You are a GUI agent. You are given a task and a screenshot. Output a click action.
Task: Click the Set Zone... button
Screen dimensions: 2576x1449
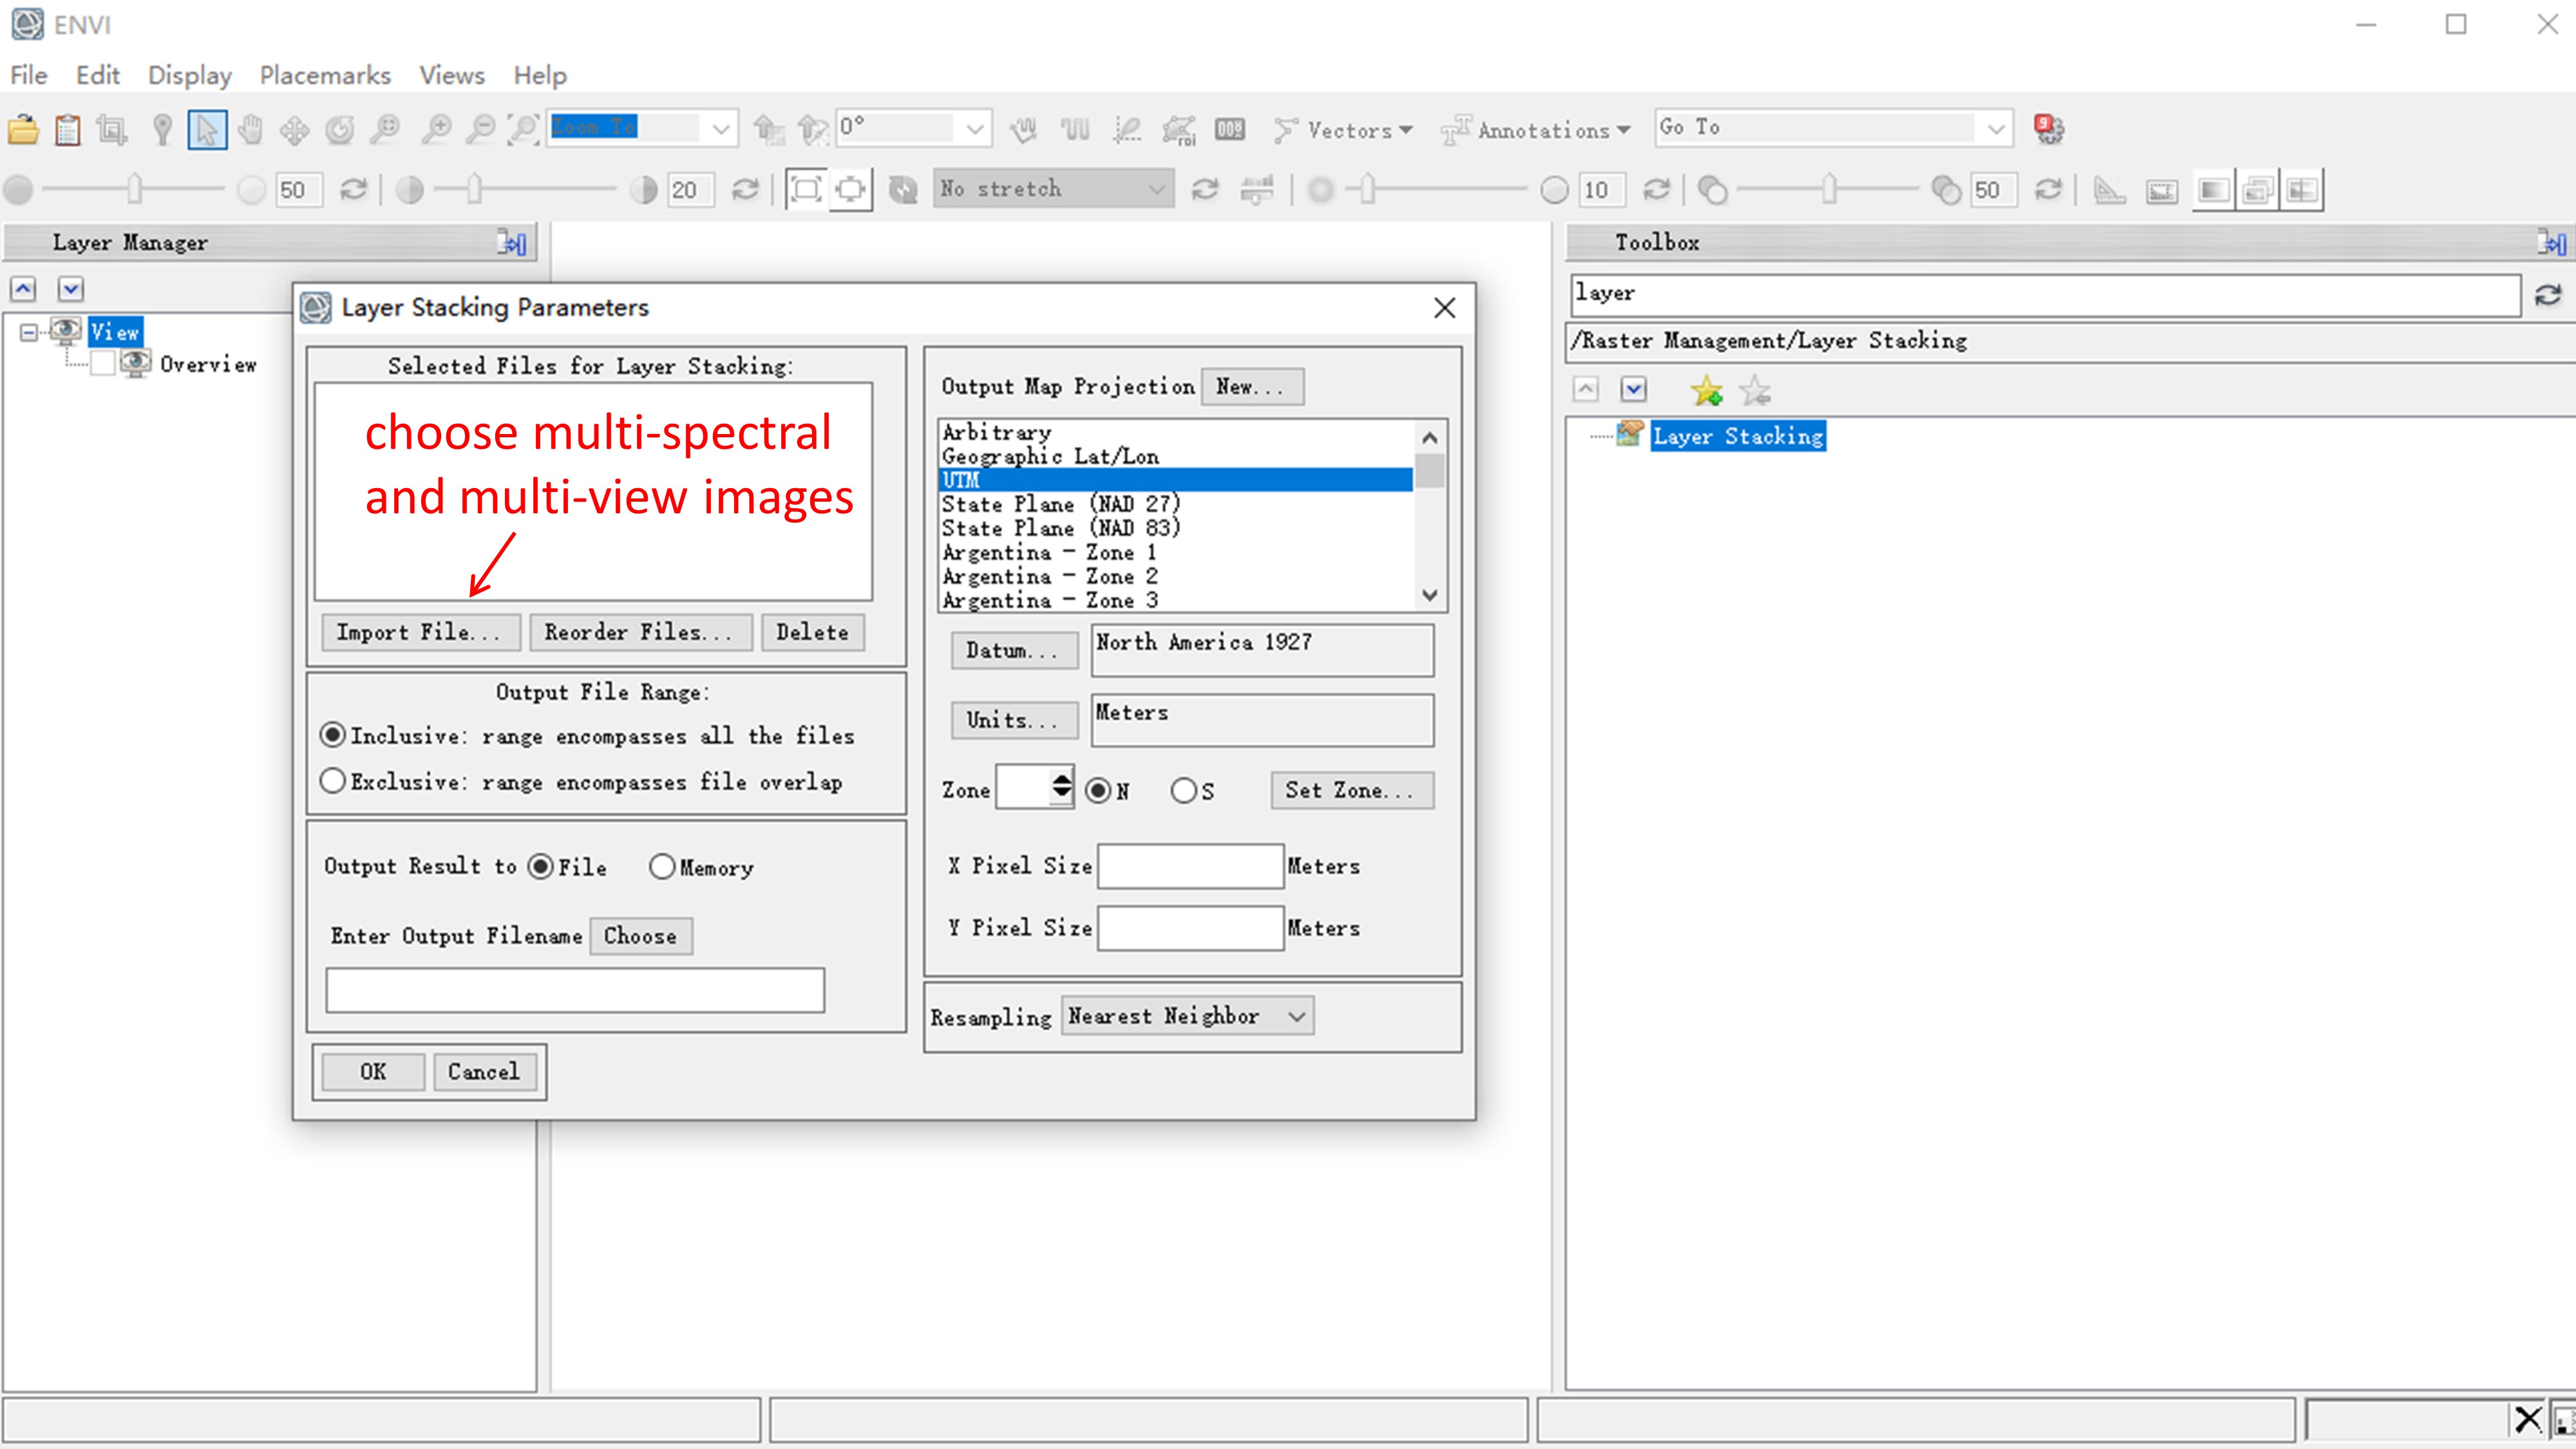[x=1352, y=790]
